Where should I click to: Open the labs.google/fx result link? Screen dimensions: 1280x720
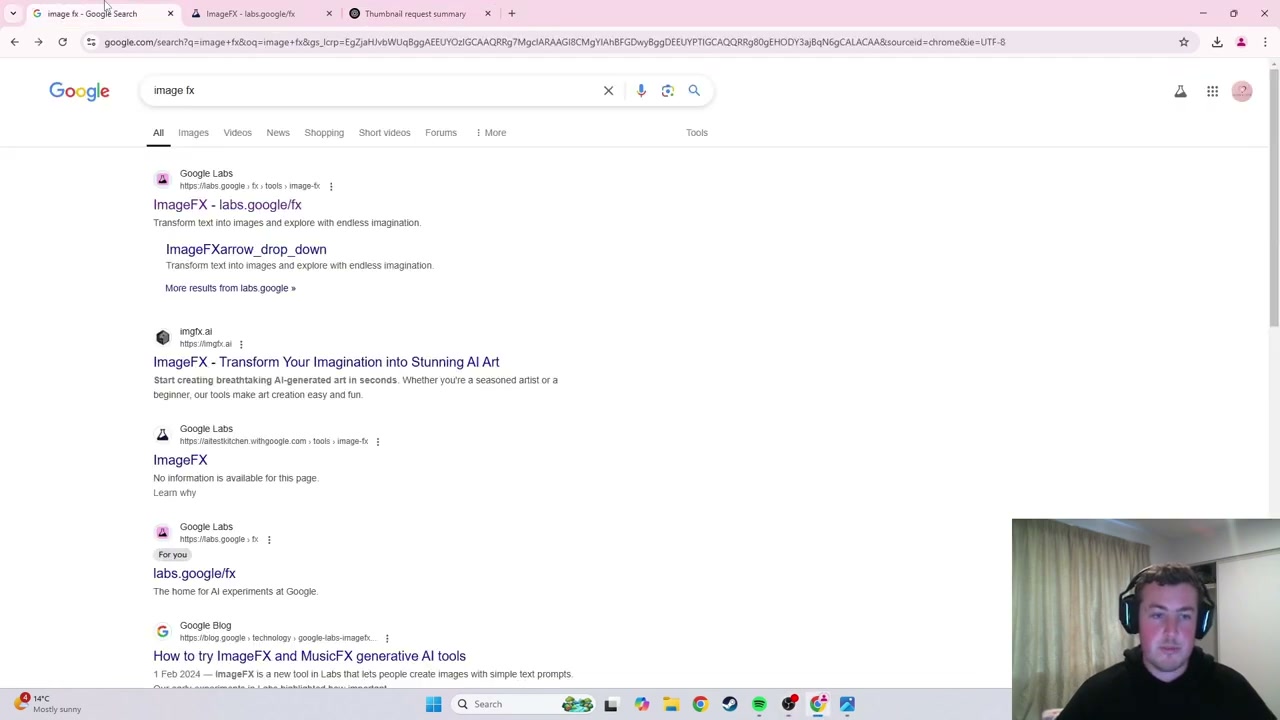pos(194,574)
